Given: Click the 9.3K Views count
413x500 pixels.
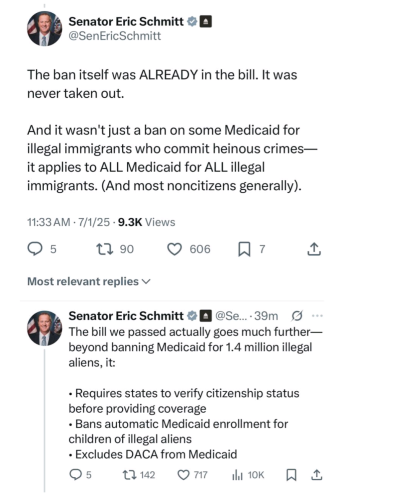Looking at the screenshot, I should (x=146, y=222).
